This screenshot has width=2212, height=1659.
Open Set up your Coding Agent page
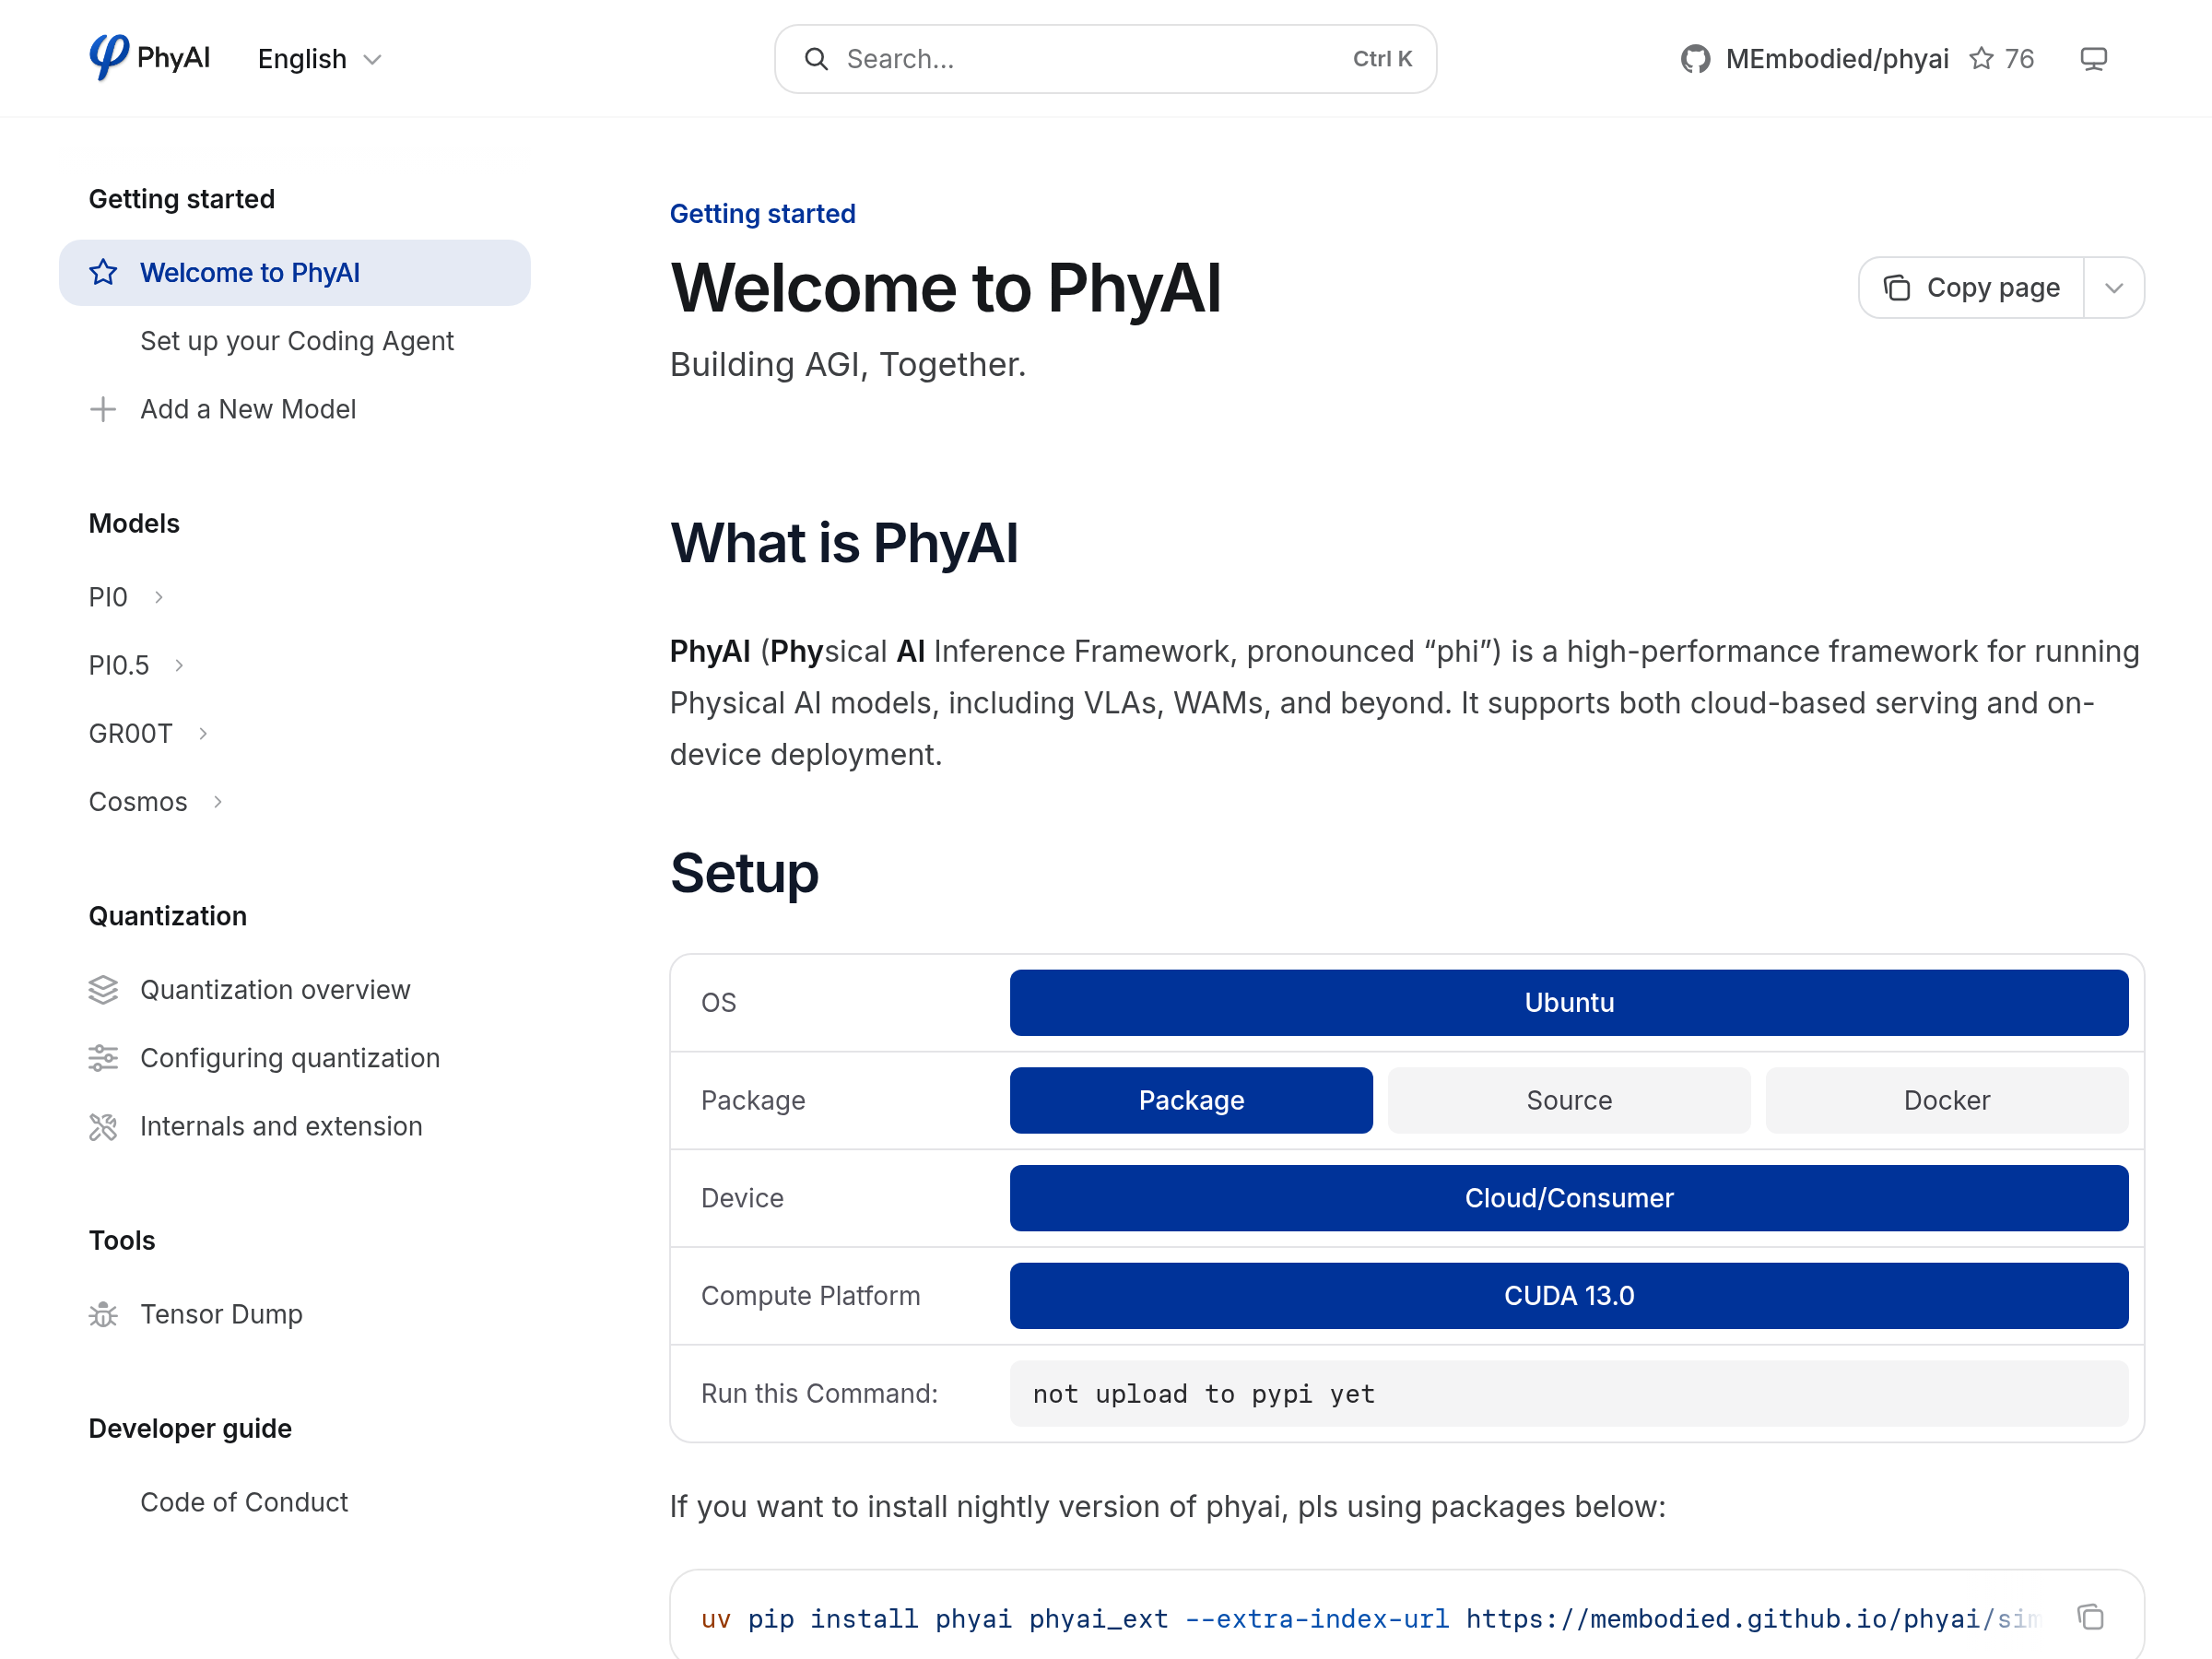click(297, 341)
